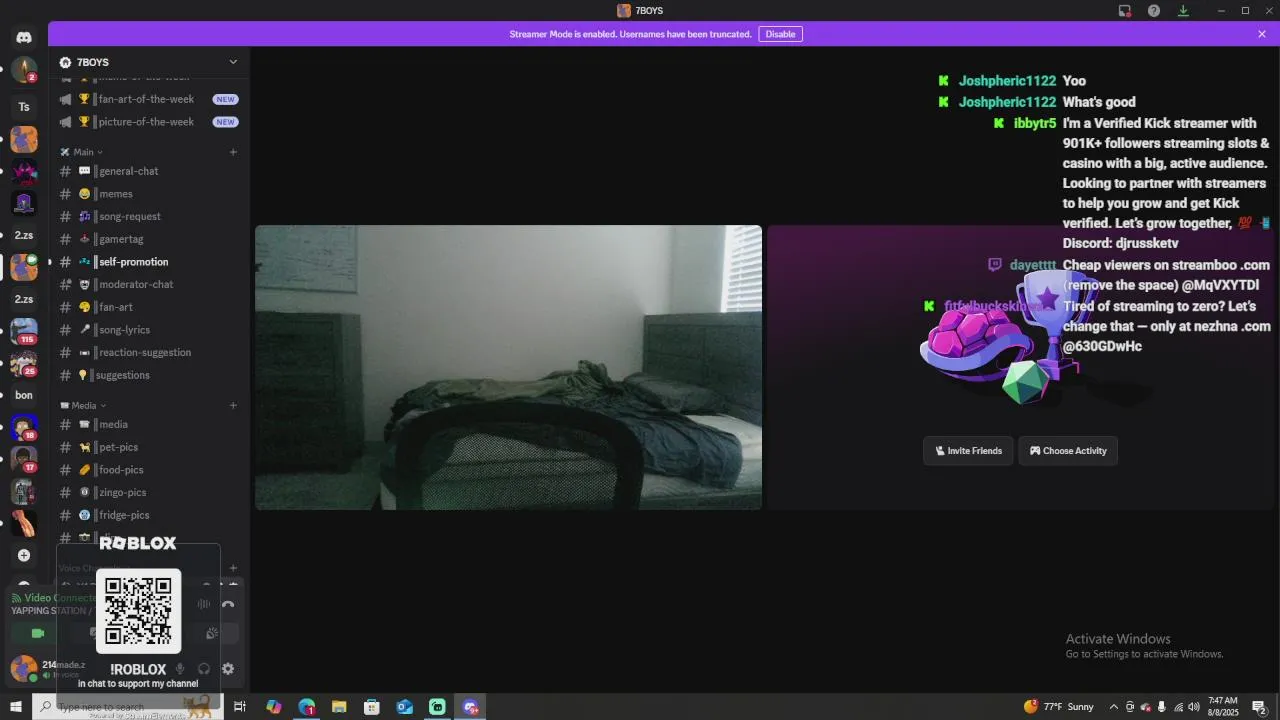
Task: Open Microsoft Edge from taskbar
Action: pyautogui.click(x=306, y=707)
